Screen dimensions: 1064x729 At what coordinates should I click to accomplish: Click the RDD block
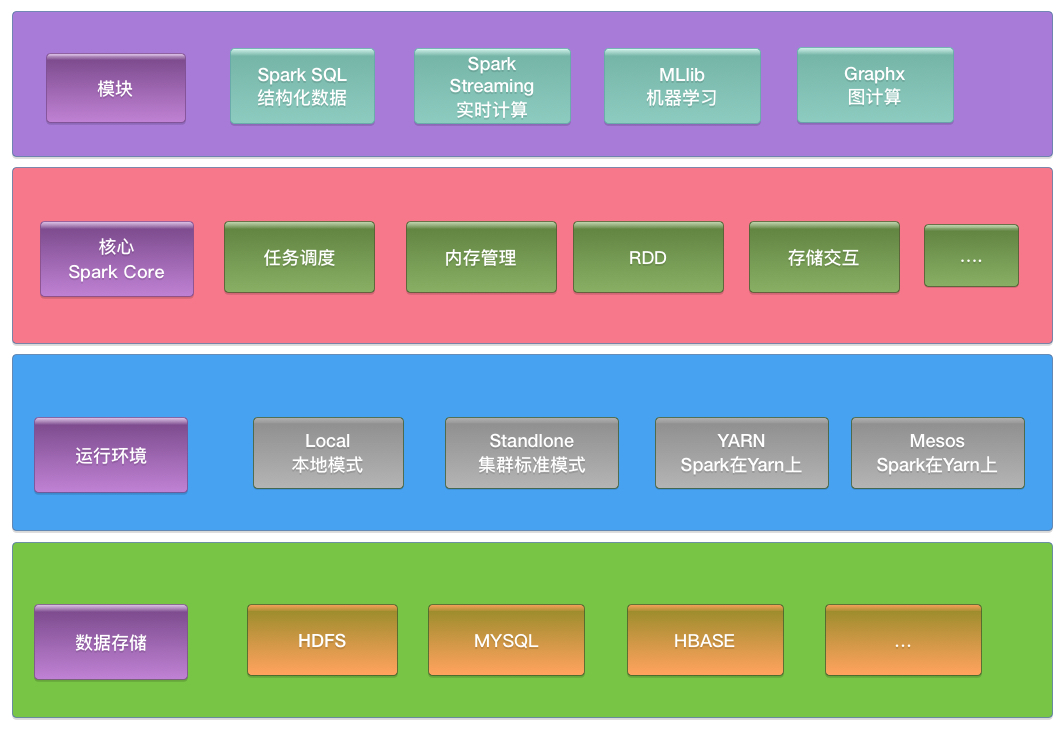(648, 257)
